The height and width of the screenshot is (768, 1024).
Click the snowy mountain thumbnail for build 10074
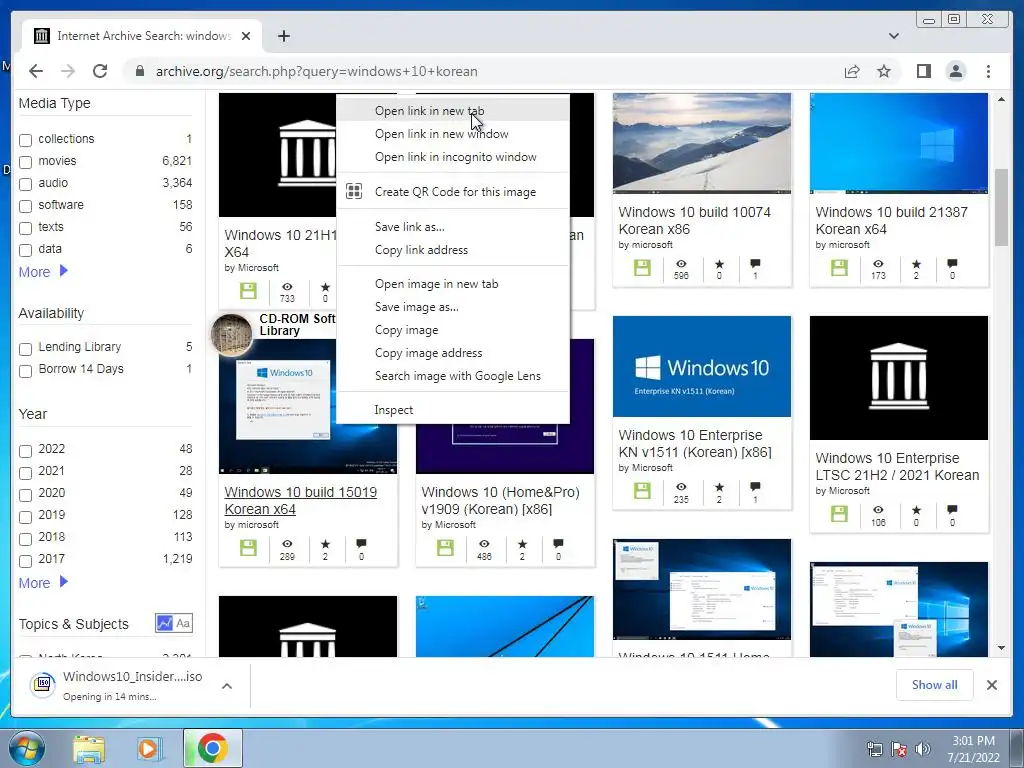point(701,143)
